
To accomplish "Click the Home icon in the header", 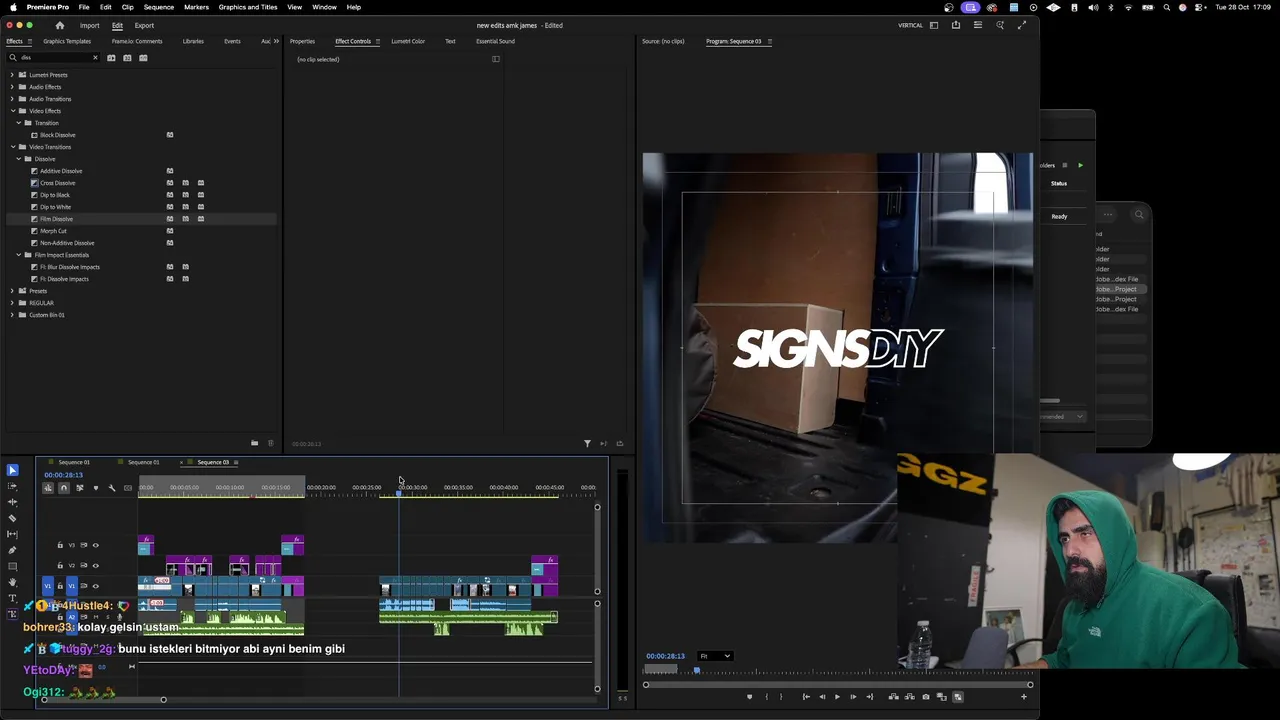I will point(59,25).
